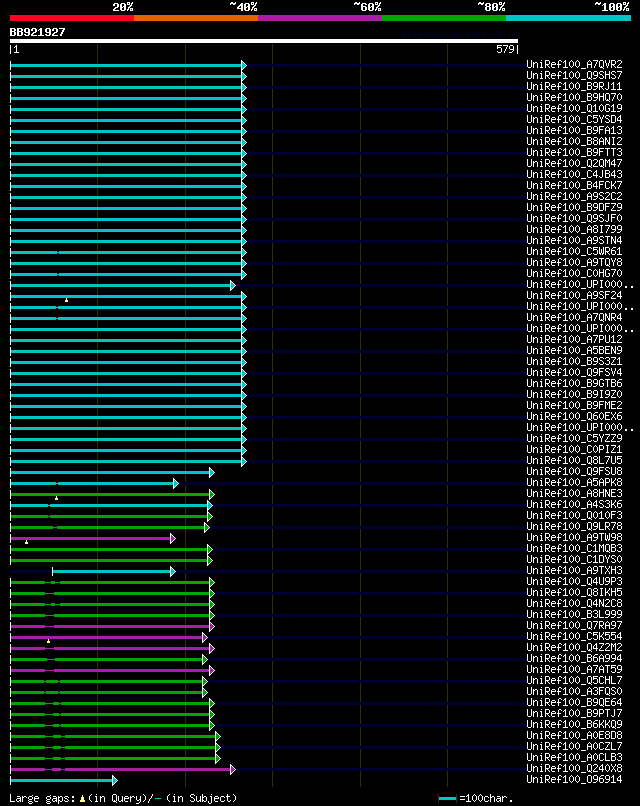Open the UniRef100_Q10G19 hit label
The image size is (640, 806).
[574, 108]
